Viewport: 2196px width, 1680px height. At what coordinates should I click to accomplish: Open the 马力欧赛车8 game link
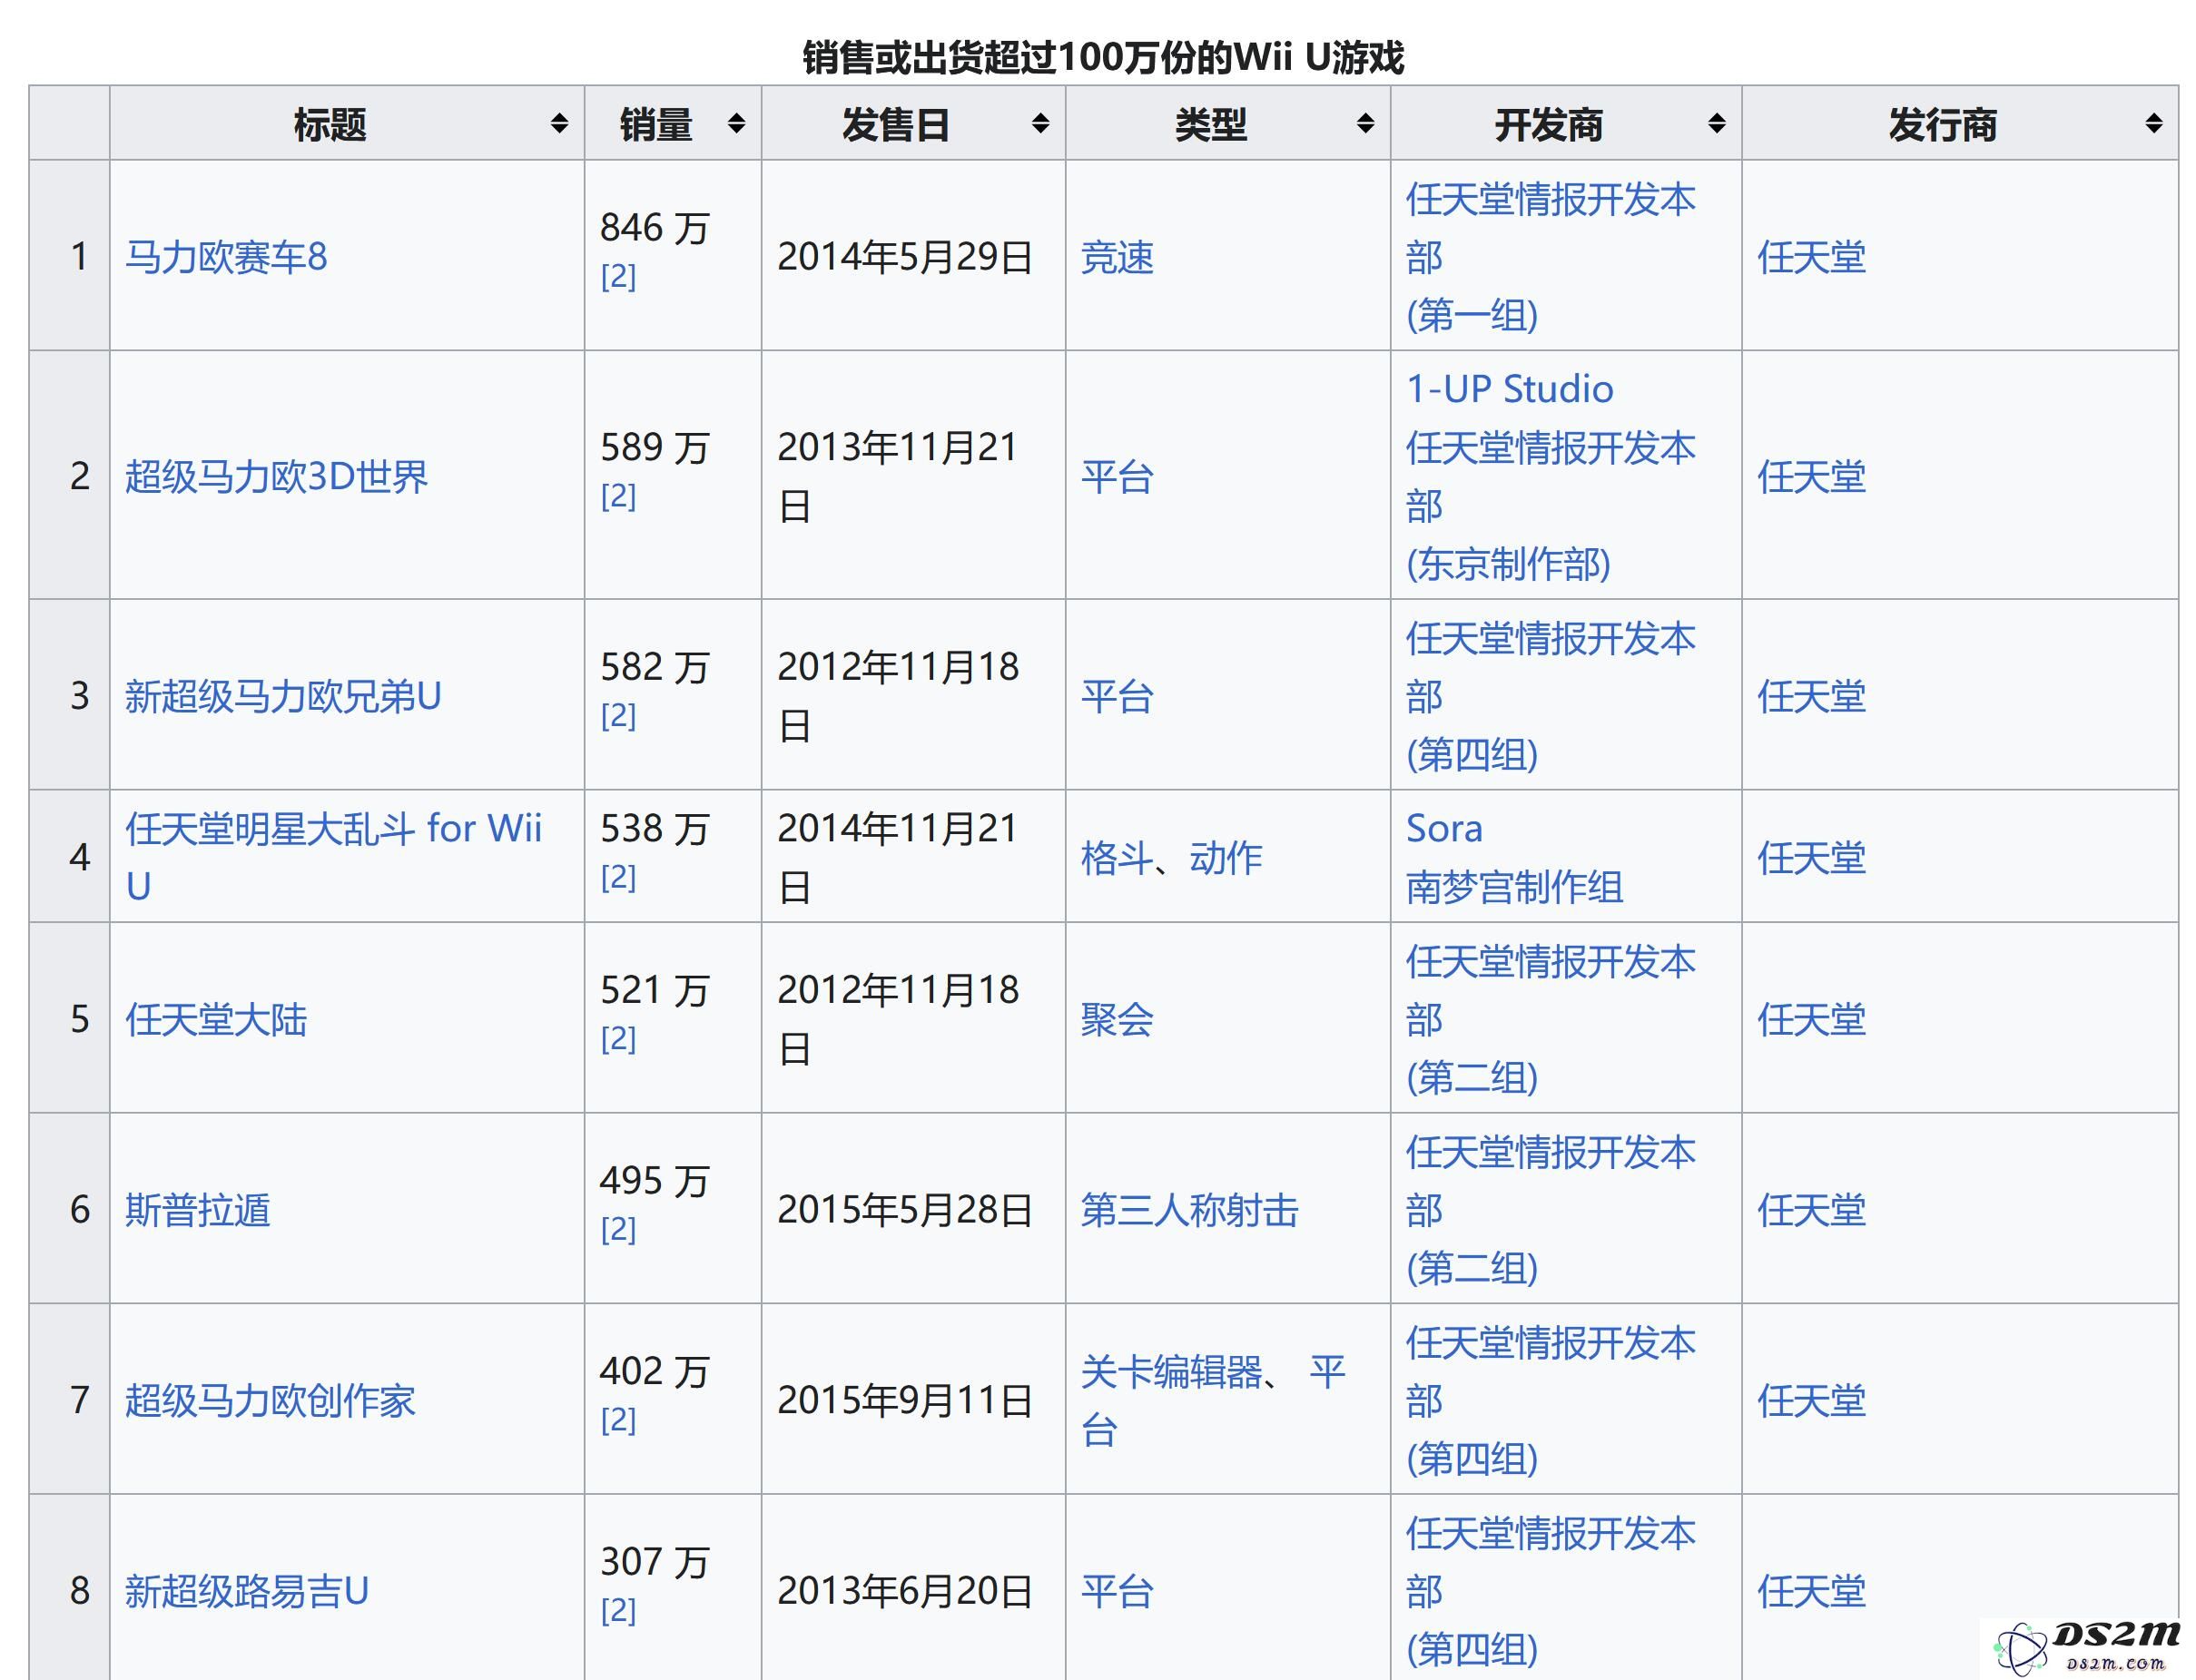click(x=226, y=257)
